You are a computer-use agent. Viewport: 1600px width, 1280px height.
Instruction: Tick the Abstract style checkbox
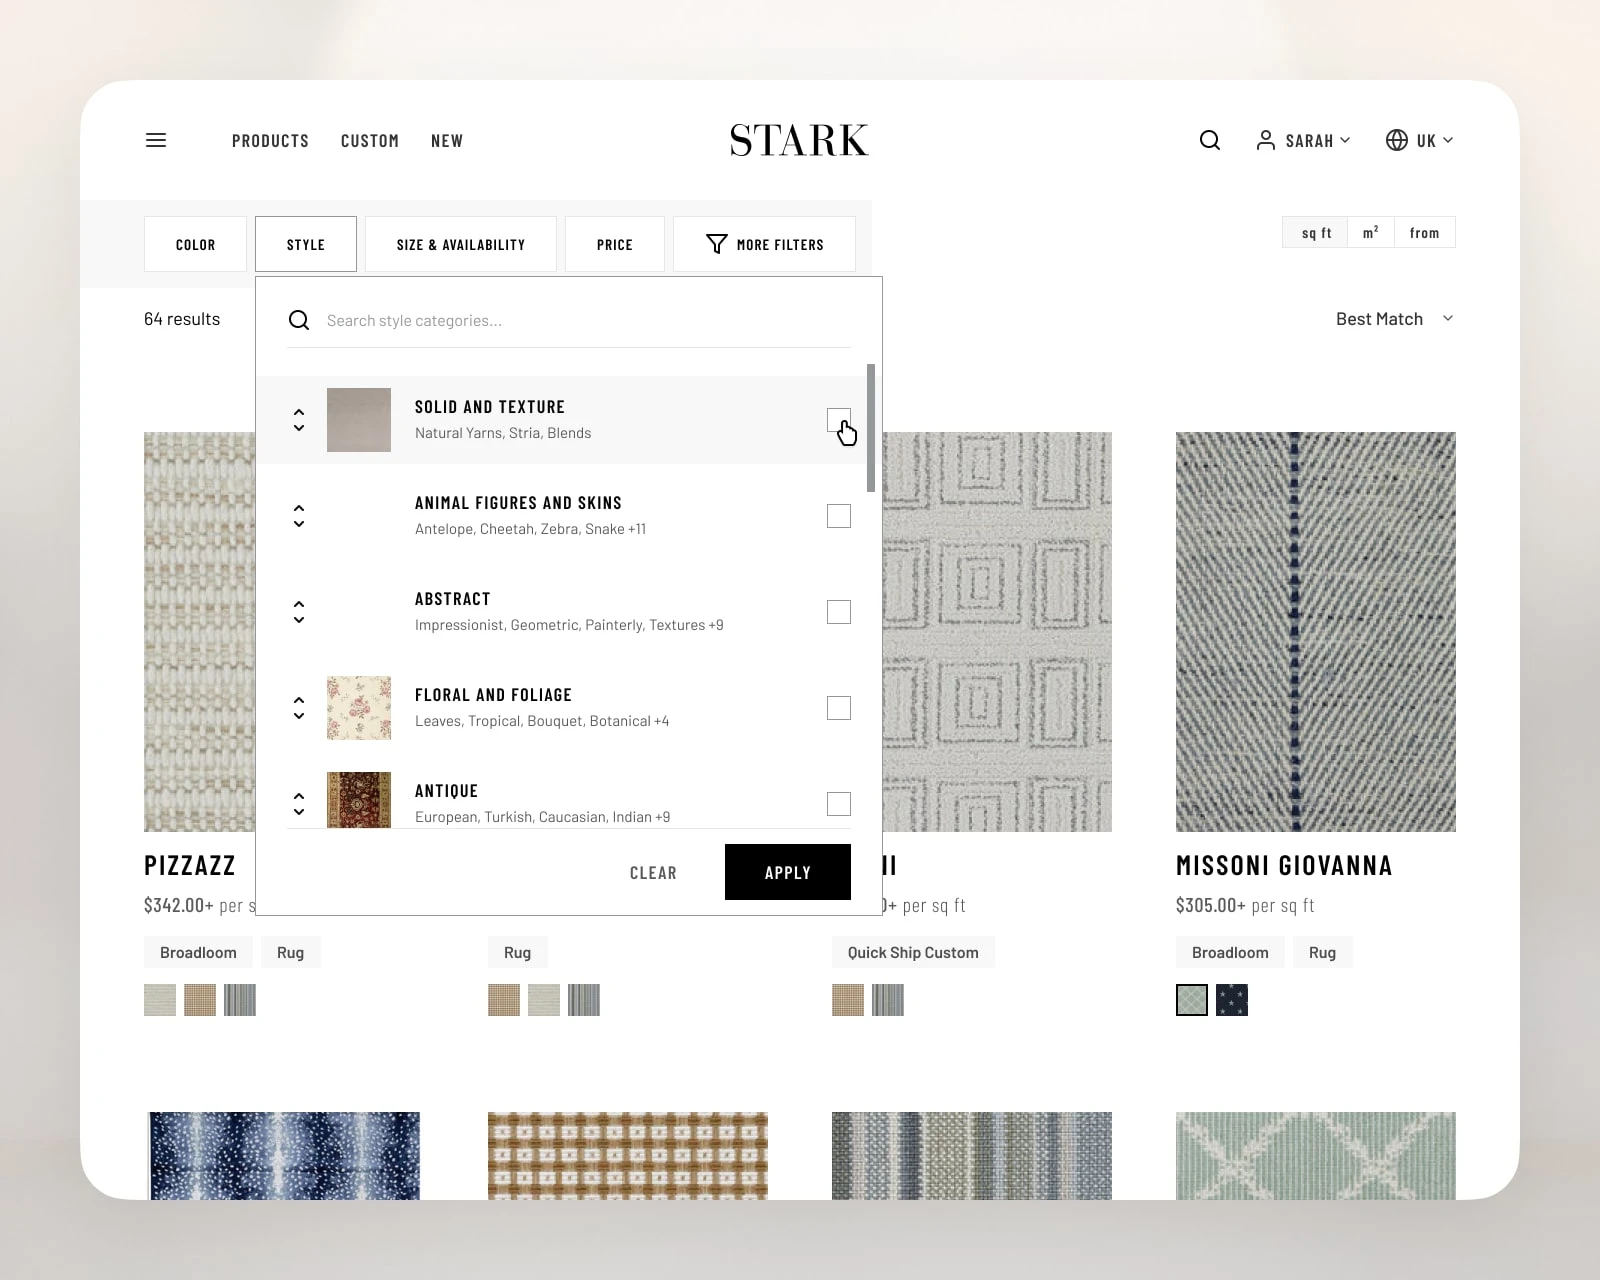point(839,612)
